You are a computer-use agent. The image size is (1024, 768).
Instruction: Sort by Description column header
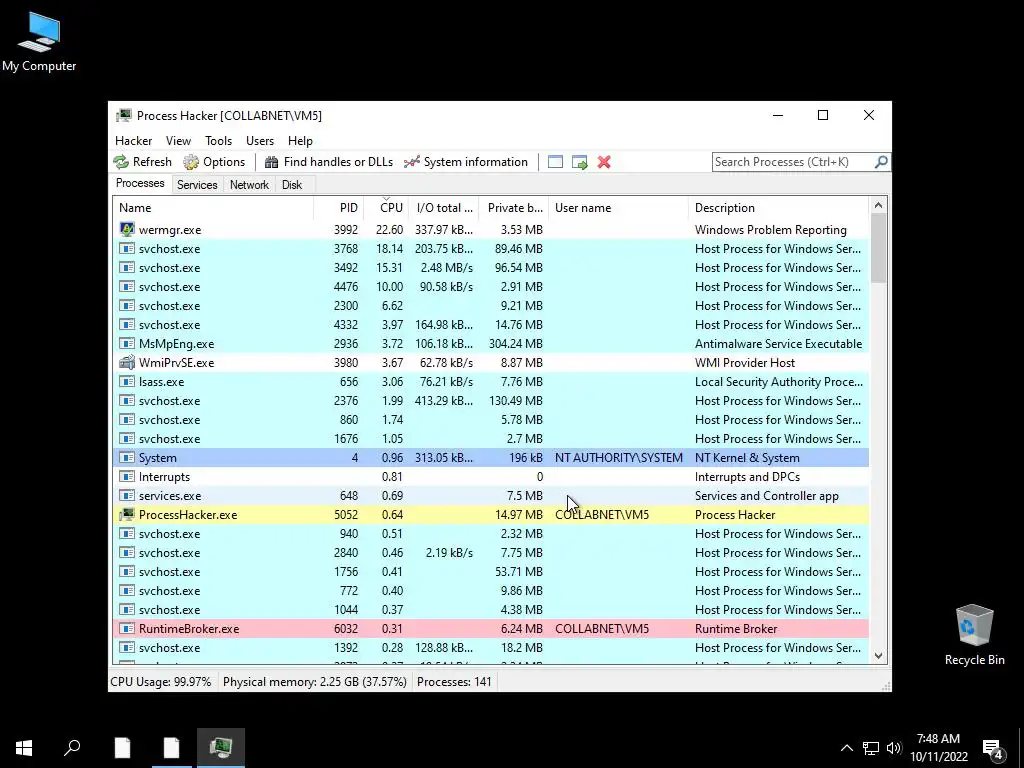click(x=778, y=208)
